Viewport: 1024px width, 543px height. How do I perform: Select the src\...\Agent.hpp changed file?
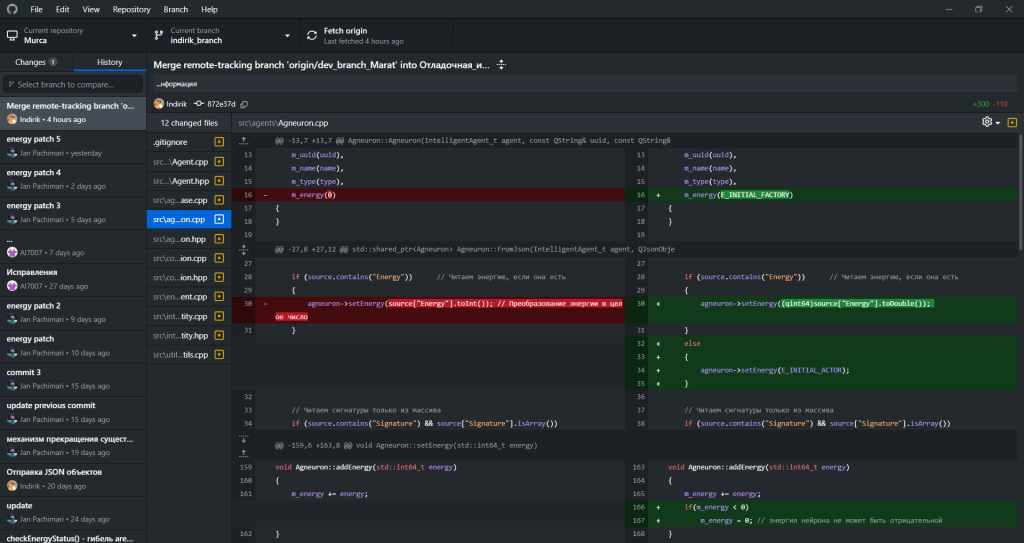point(182,181)
